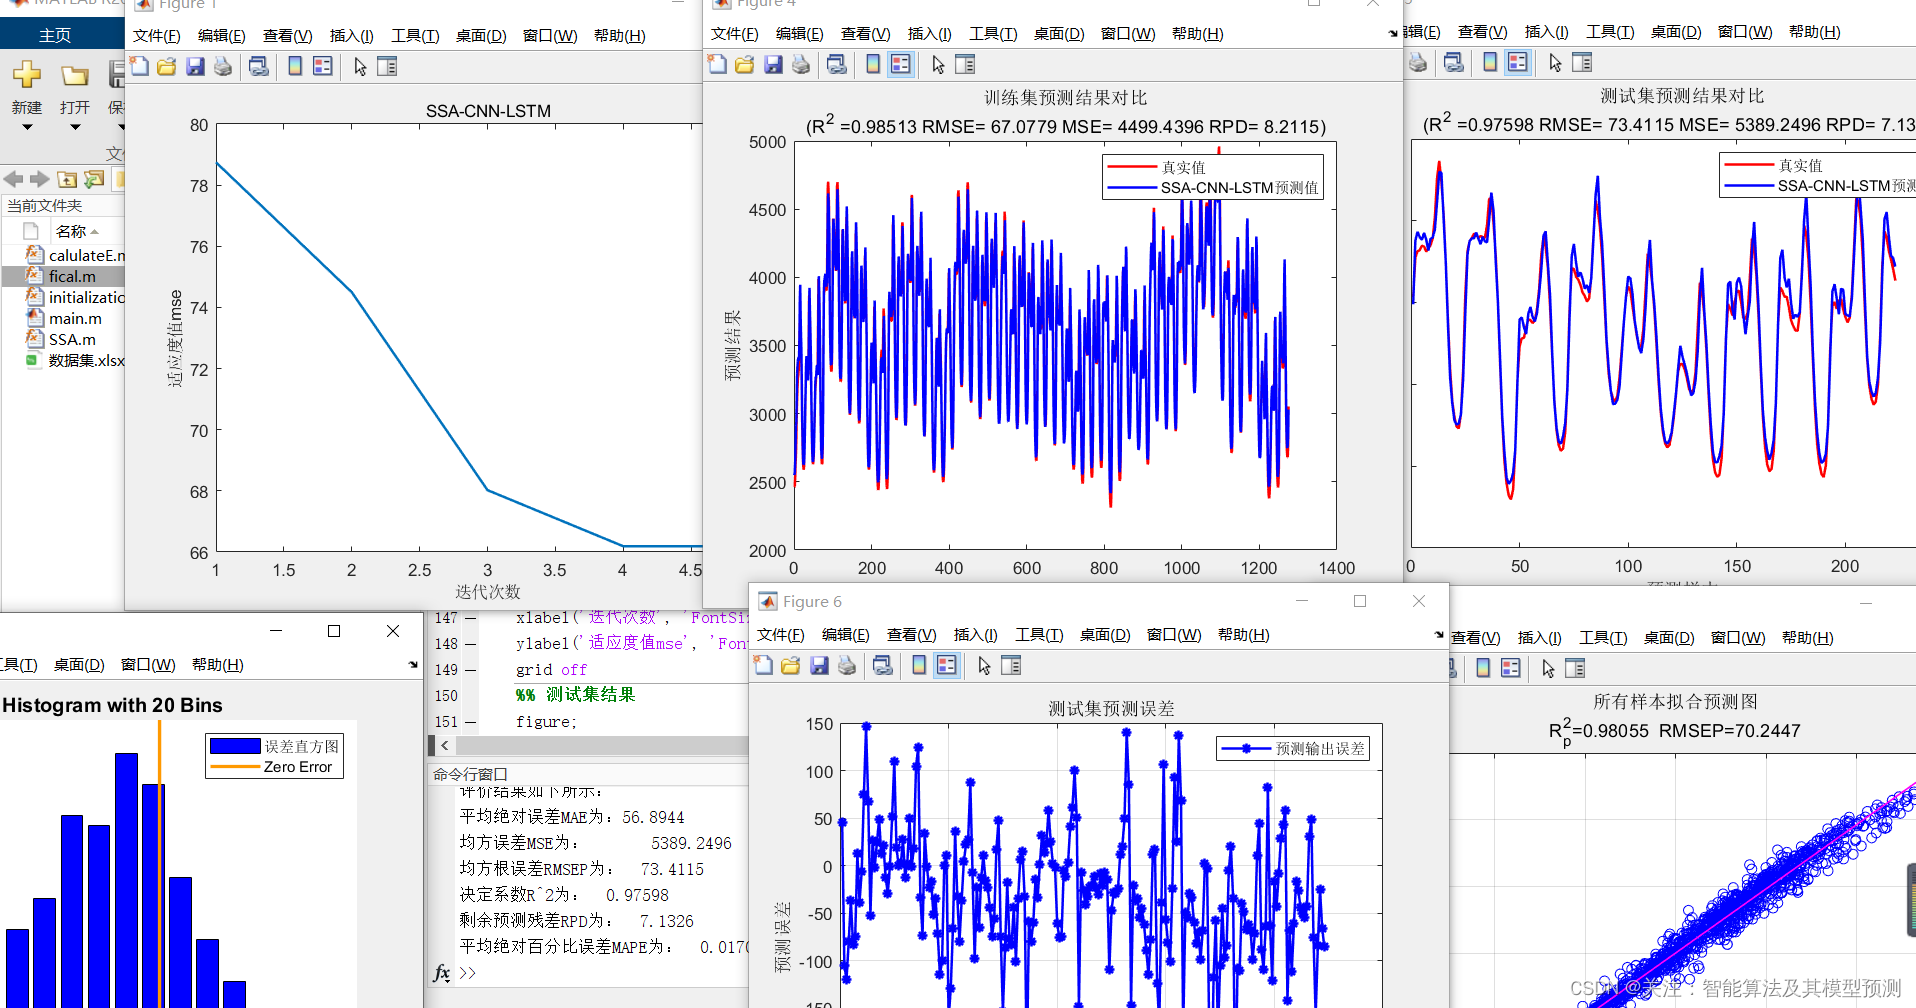Click dock arrow of histogram figure menu bar
1916x1008 pixels.
(x=413, y=664)
